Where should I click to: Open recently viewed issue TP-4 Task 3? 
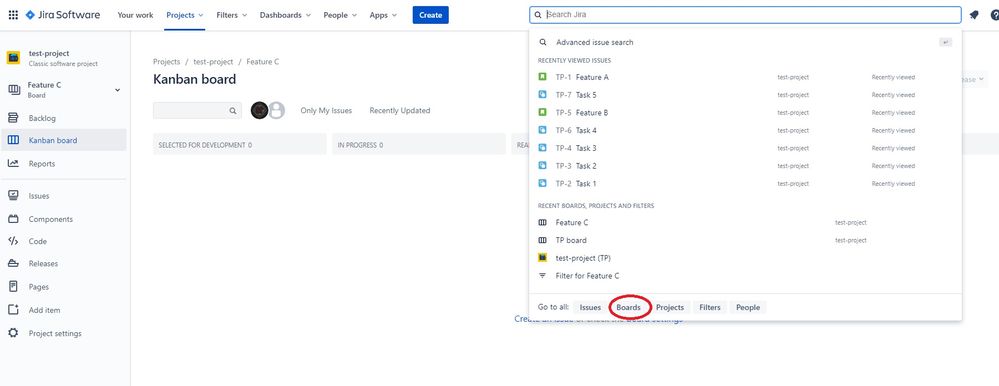[x=745, y=148]
